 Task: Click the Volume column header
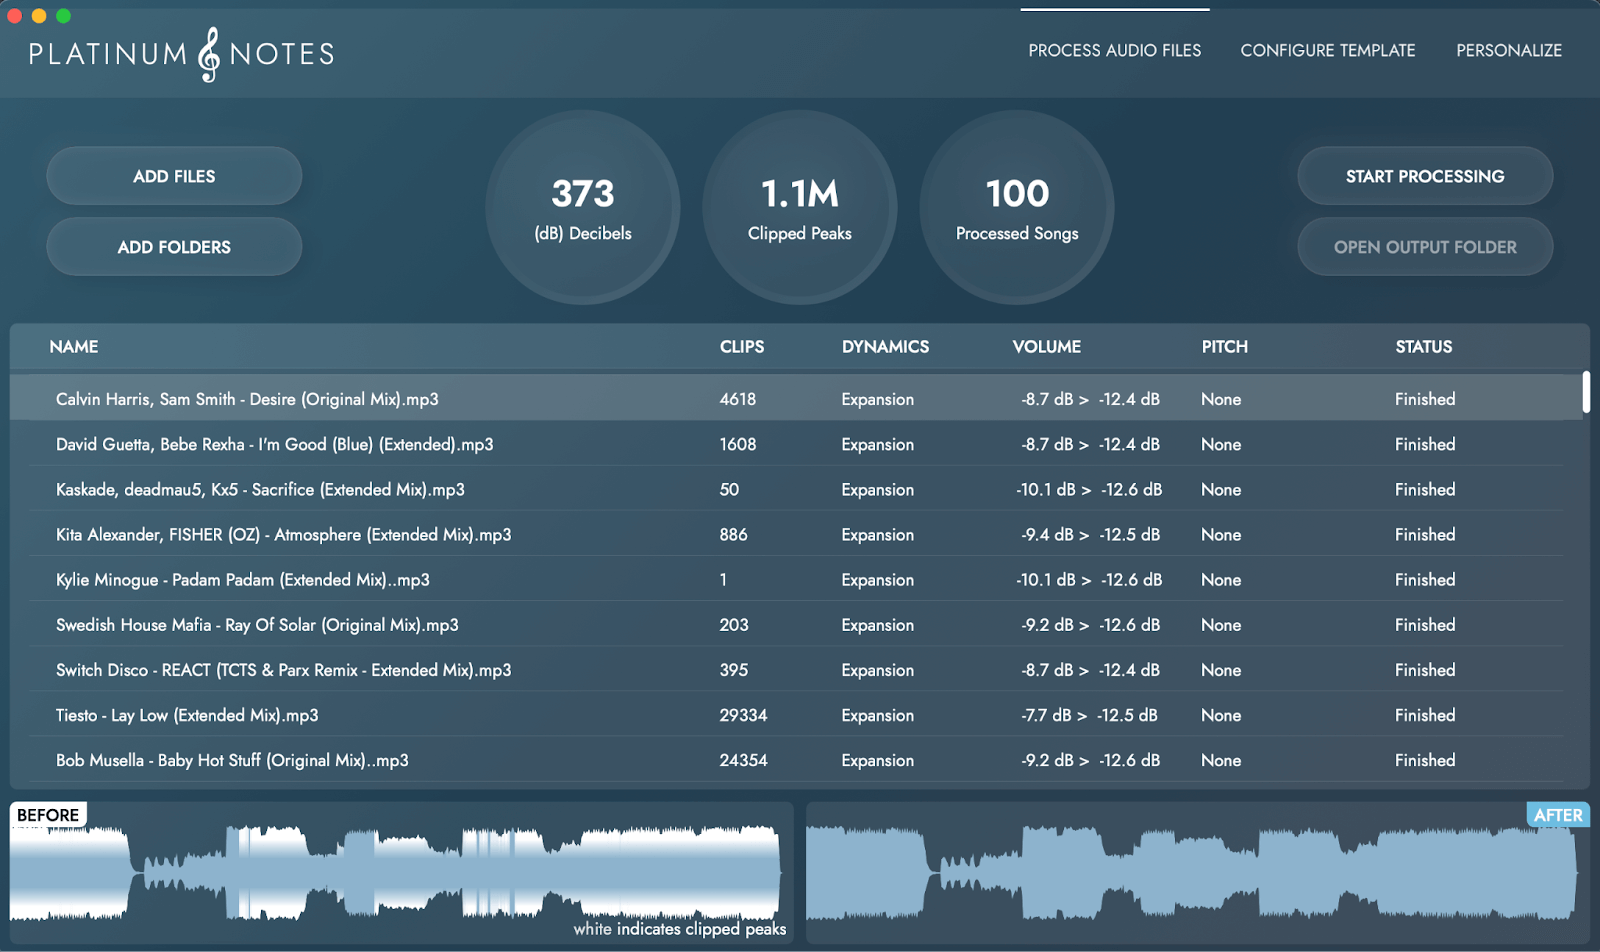click(1046, 347)
